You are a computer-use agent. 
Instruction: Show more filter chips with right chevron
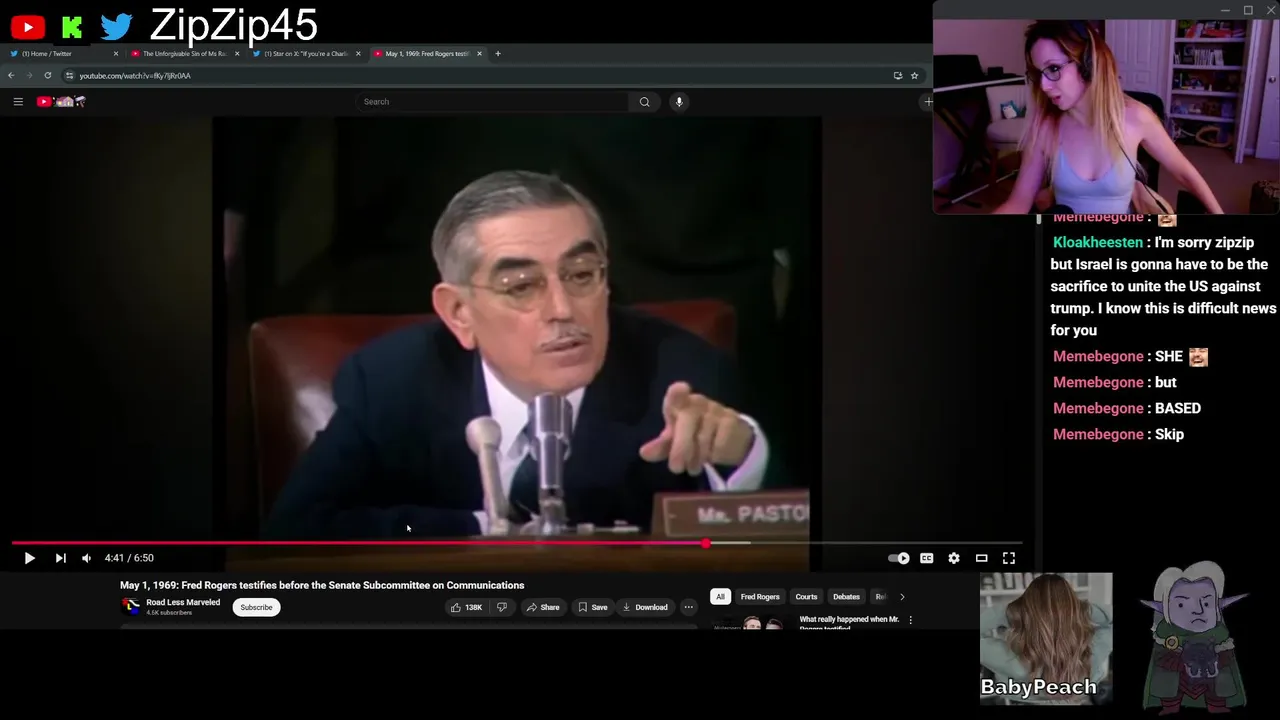pyautogui.click(x=902, y=597)
